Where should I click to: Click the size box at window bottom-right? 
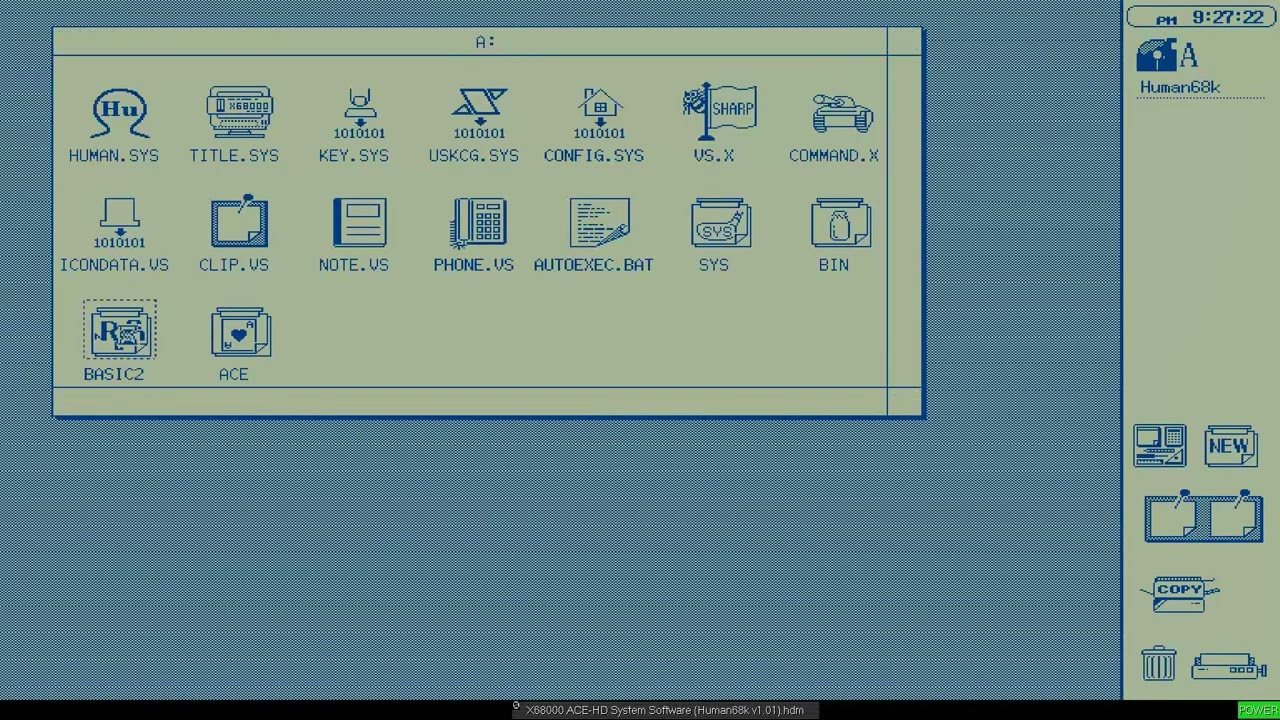click(x=904, y=401)
